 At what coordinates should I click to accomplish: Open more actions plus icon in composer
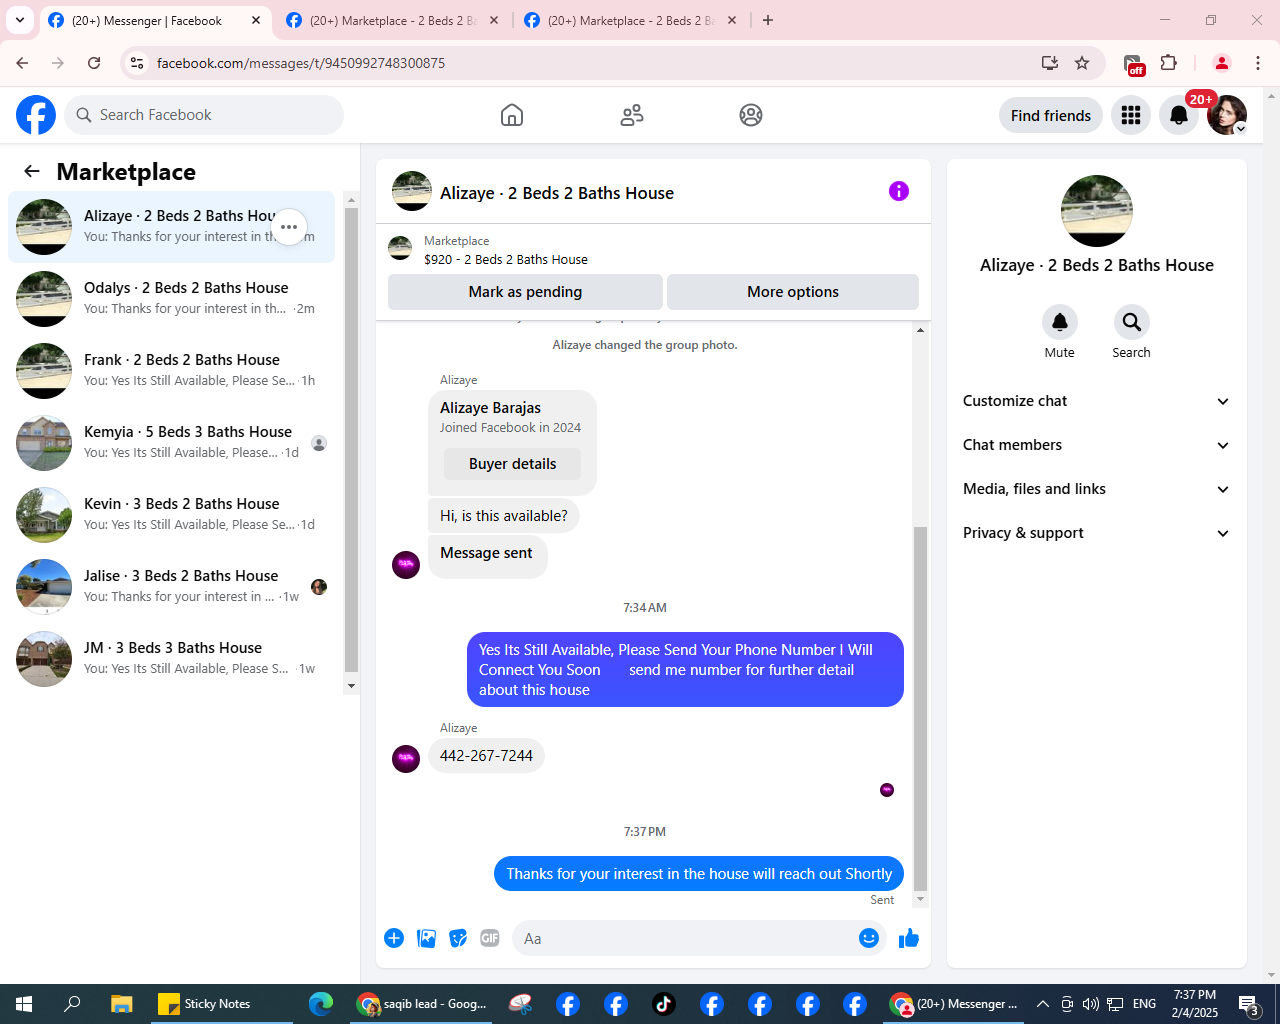point(394,938)
